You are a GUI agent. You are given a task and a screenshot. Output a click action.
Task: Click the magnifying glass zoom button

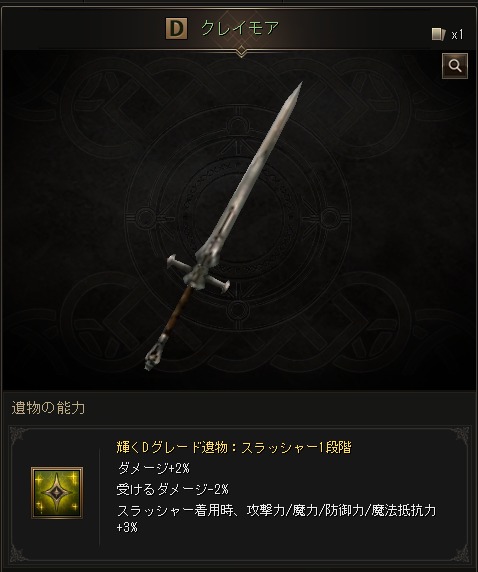coord(455,66)
